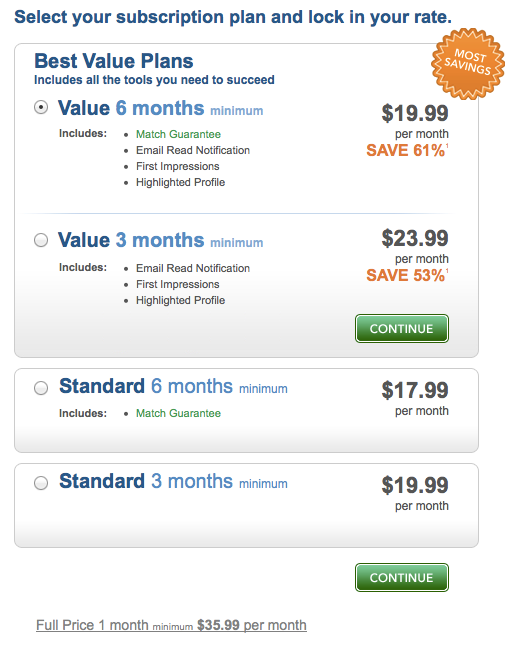
Task: Click Continue button in Best Value Plans box
Action: pos(402,329)
